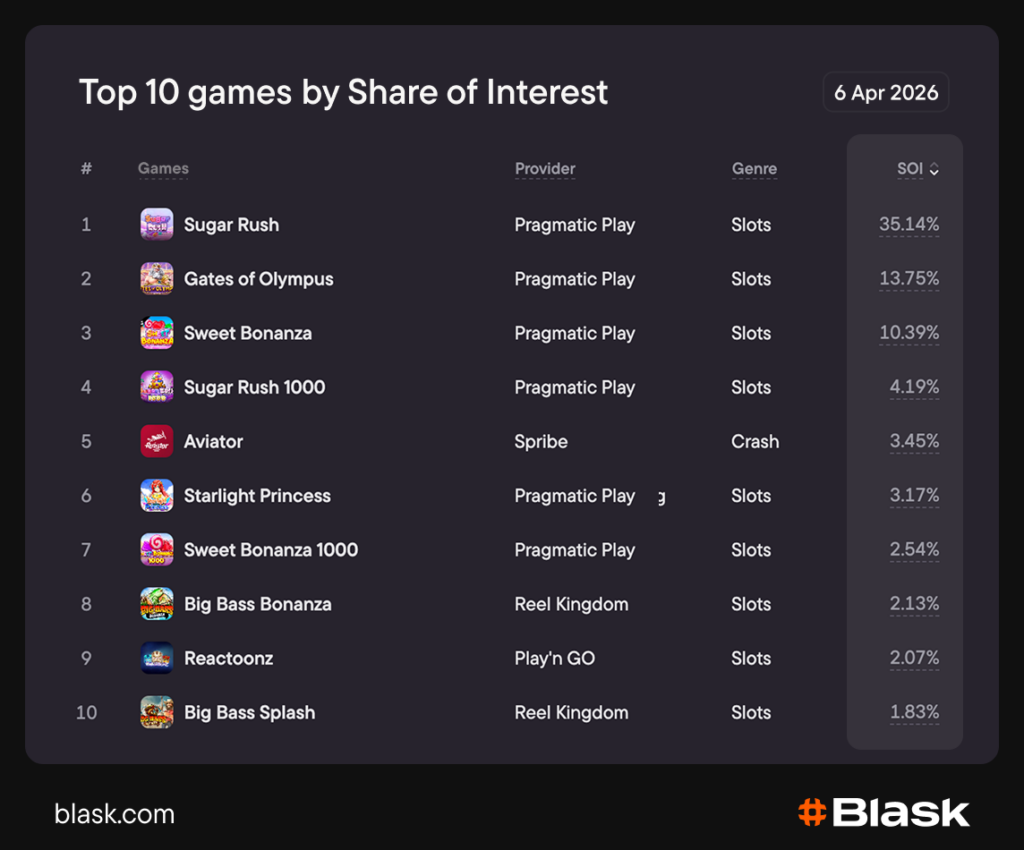
Task: Click the Big Bass Bonanza game icon
Action: point(157,604)
